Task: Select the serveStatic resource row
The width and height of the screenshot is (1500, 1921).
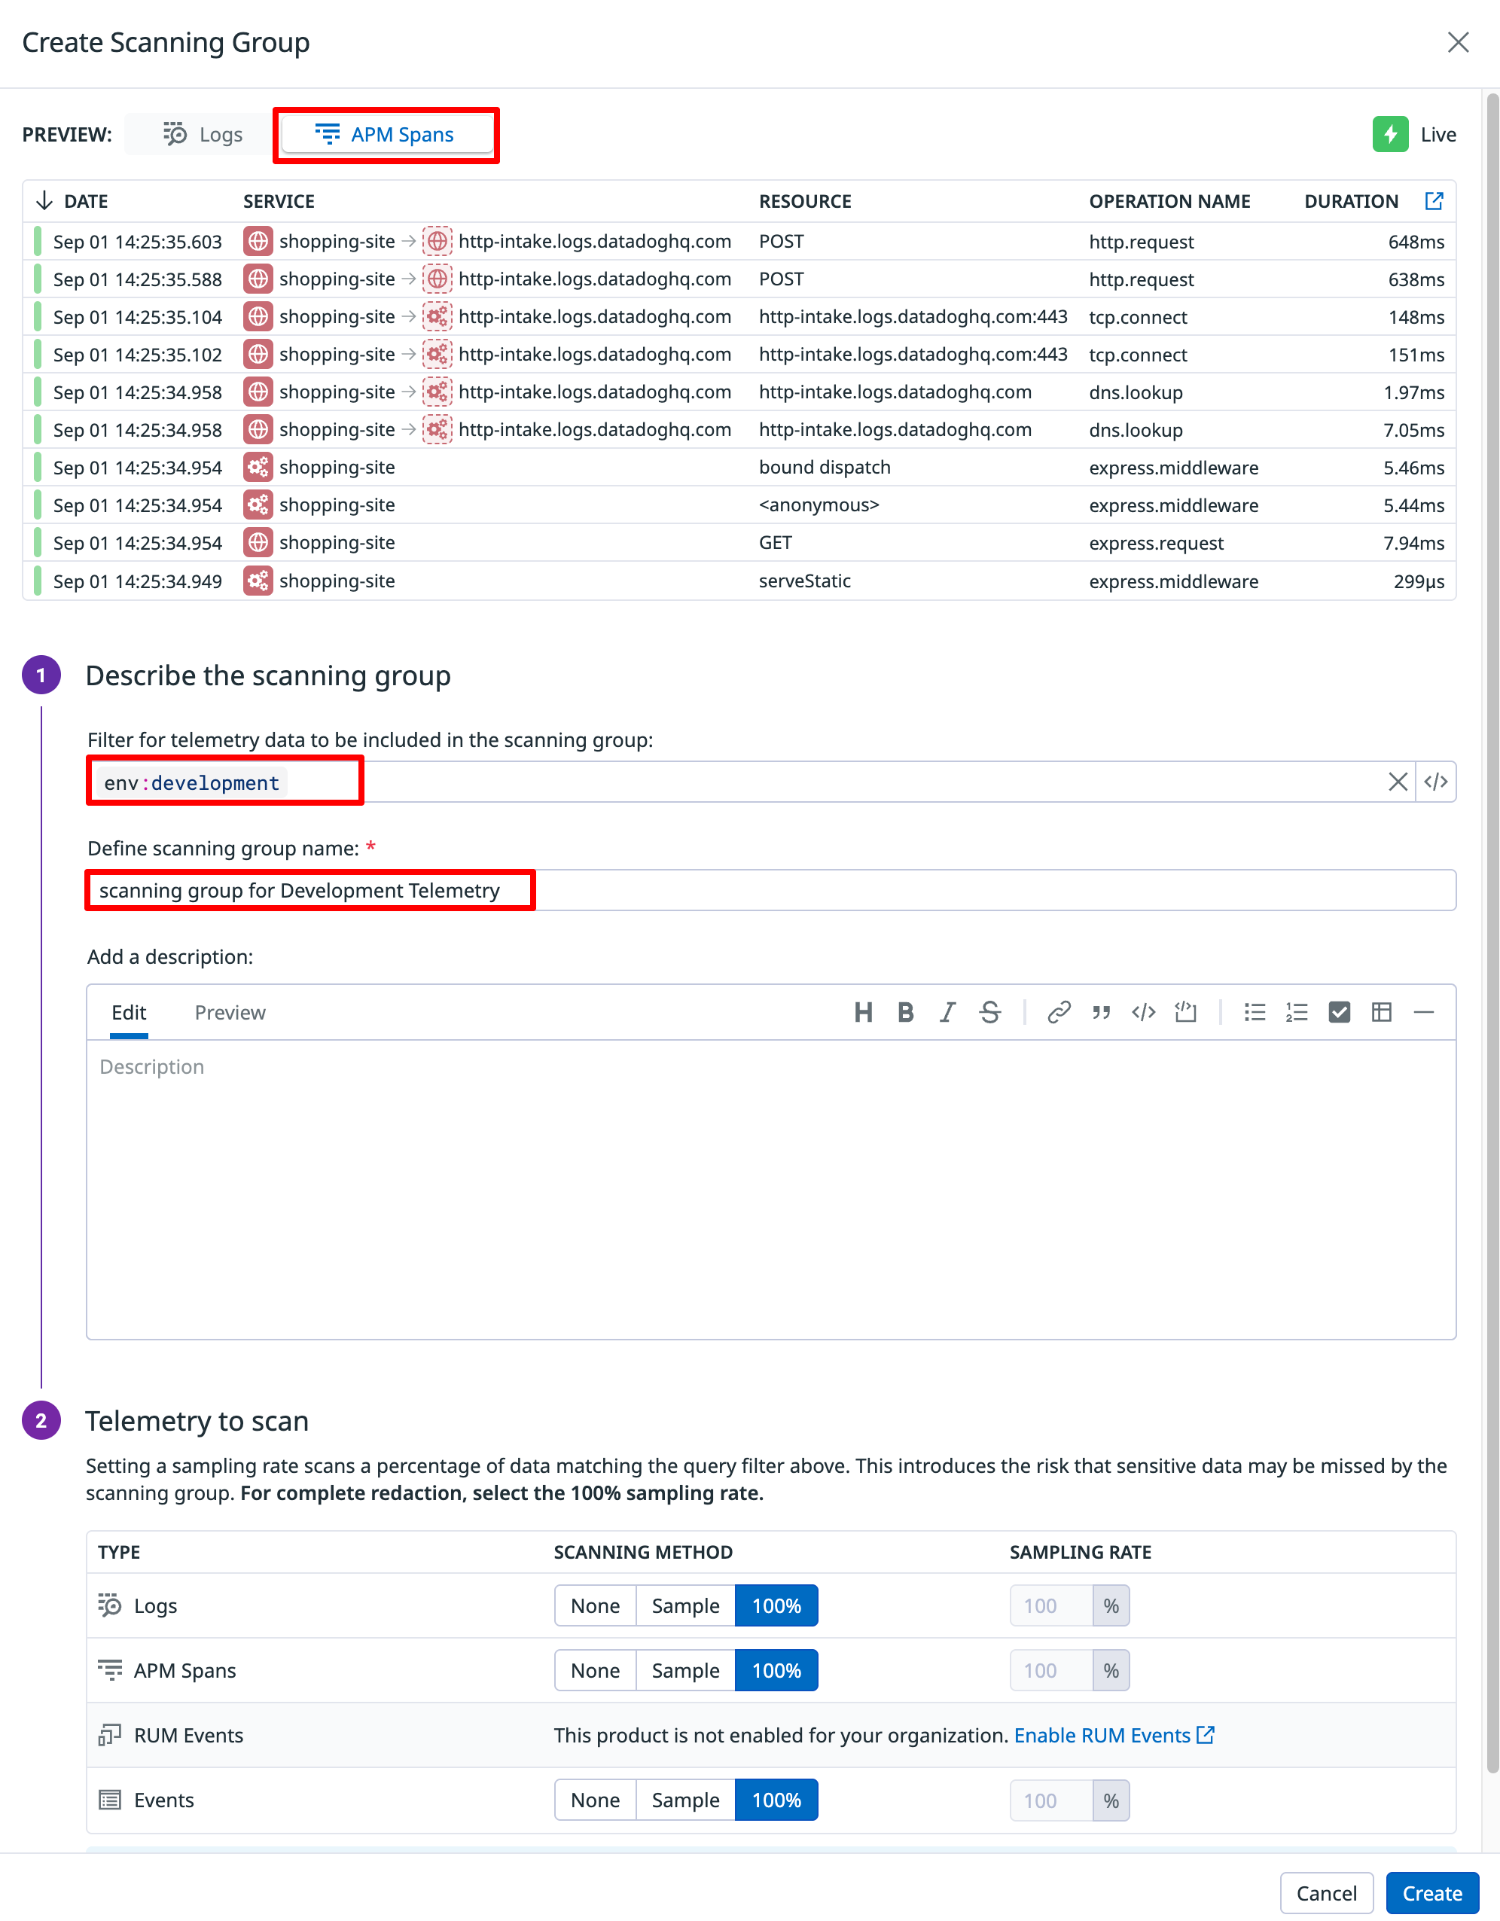Action: tap(739, 581)
